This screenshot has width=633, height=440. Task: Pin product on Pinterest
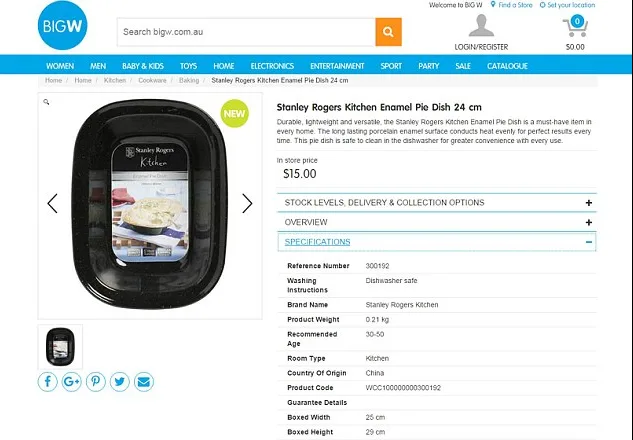coord(96,381)
